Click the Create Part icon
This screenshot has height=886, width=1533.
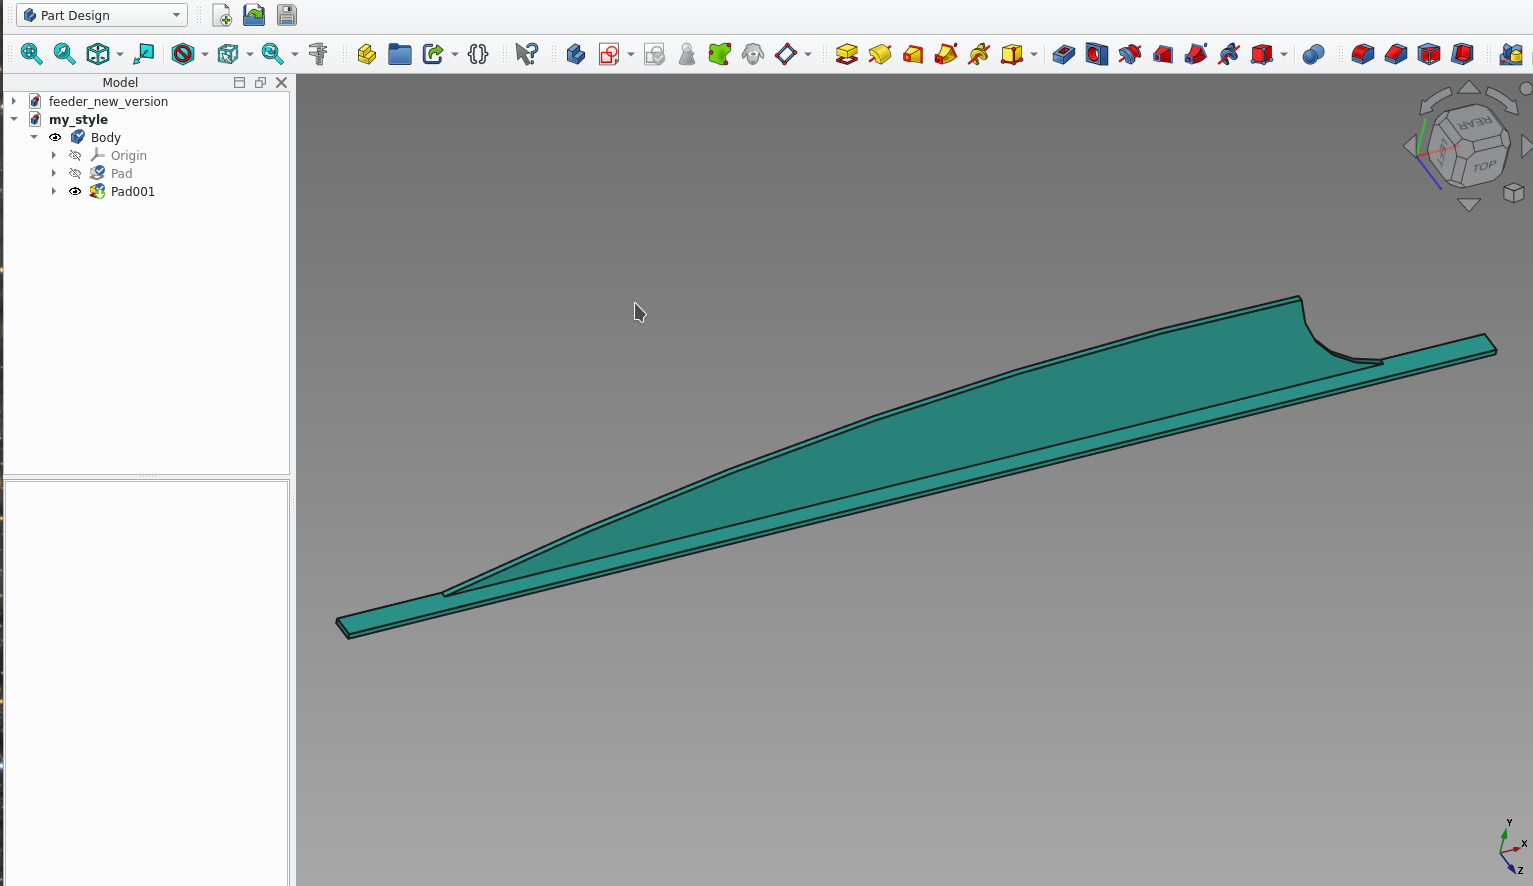pos(367,54)
